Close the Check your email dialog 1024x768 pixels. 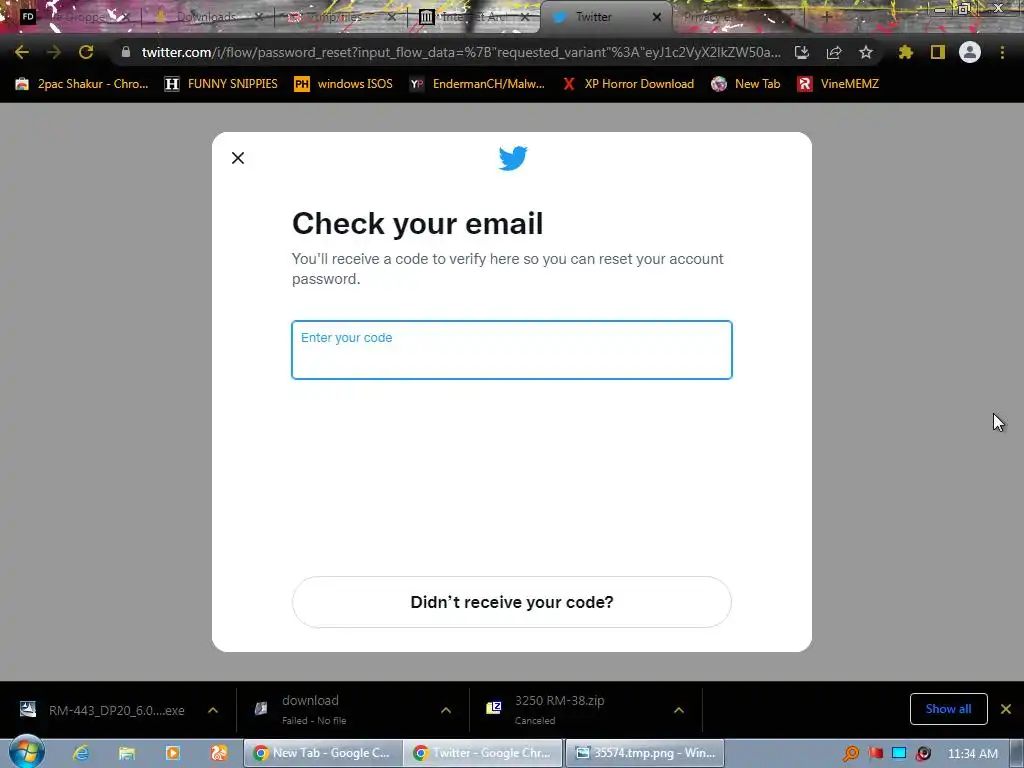click(238, 158)
